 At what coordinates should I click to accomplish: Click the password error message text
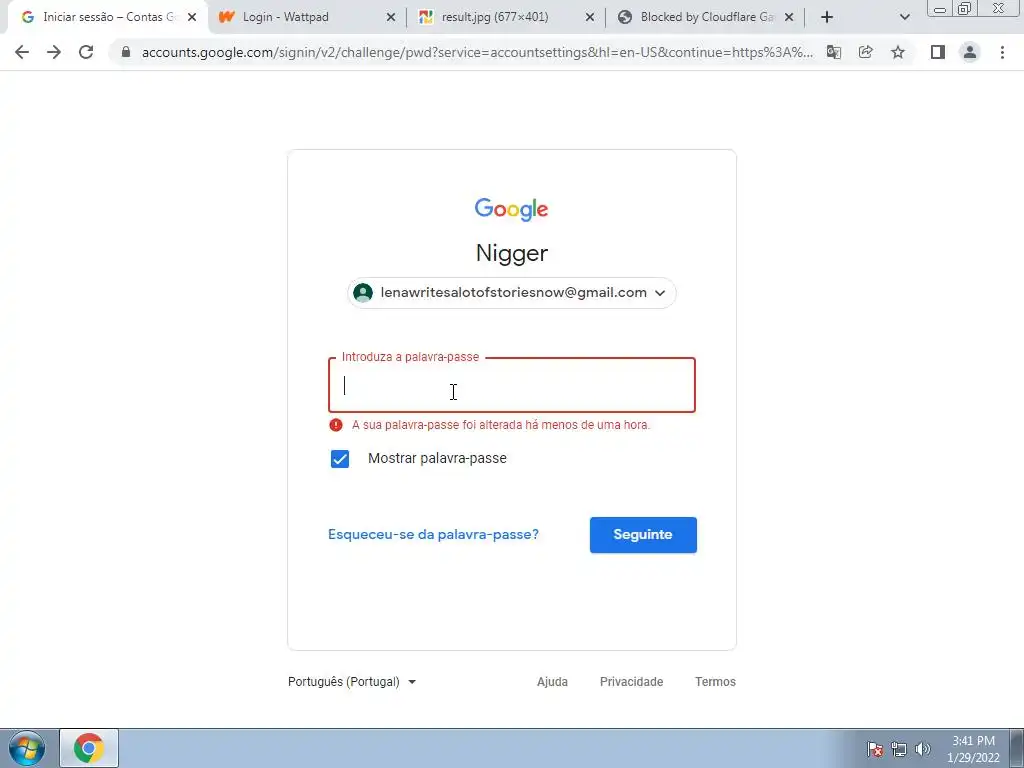pos(501,425)
